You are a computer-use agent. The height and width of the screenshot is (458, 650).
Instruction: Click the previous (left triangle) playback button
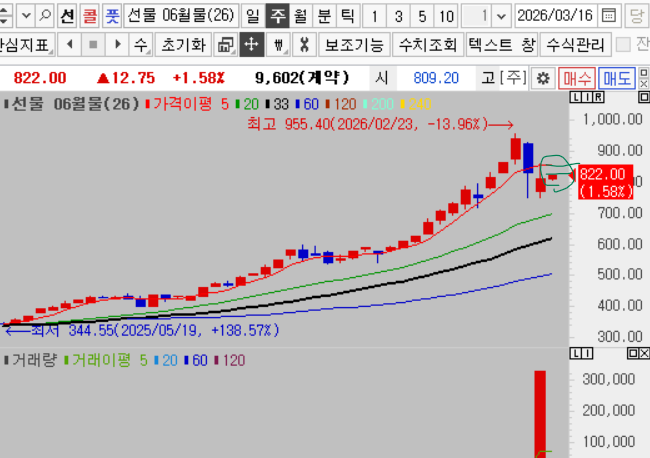(70, 44)
